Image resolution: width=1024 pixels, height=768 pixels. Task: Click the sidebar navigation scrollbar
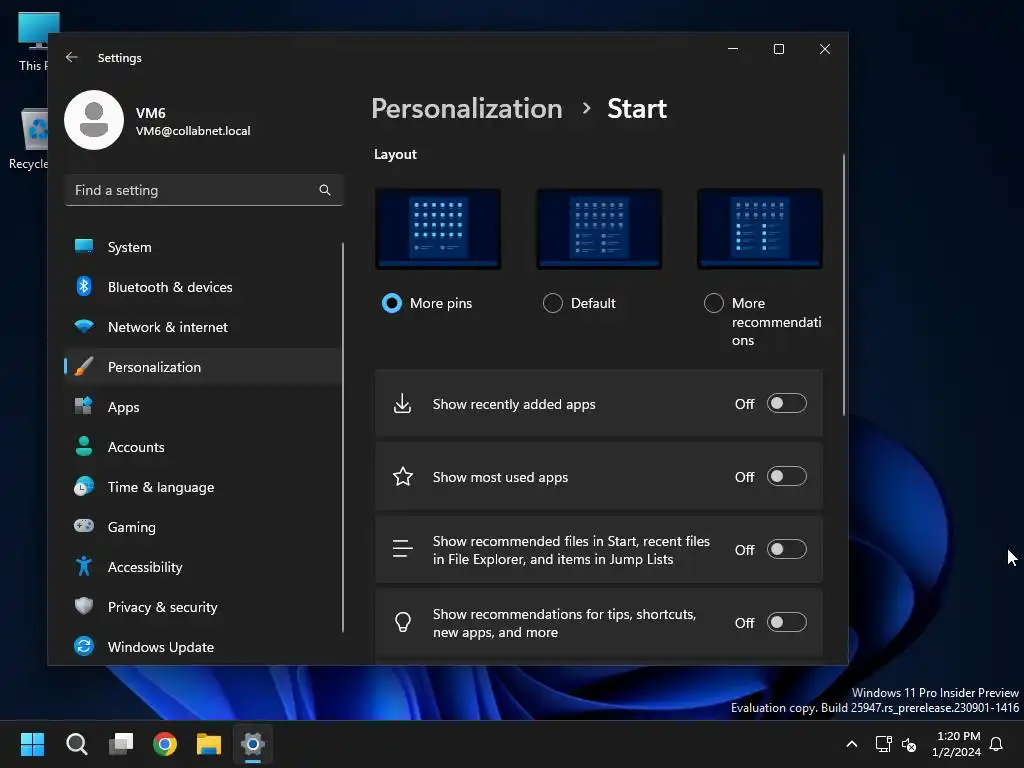pos(342,437)
